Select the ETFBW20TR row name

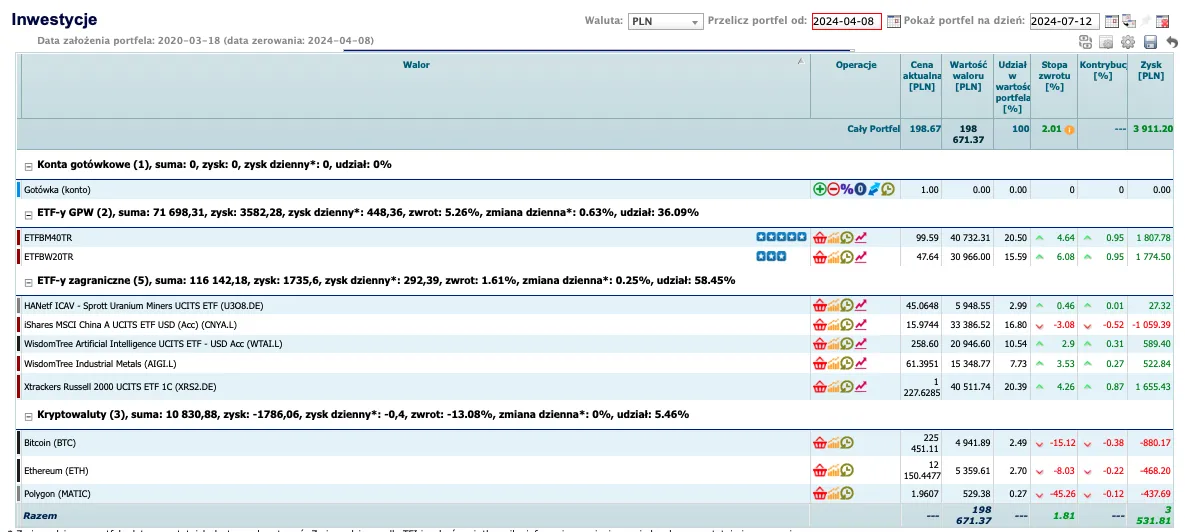pyautogui.click(x=48, y=257)
